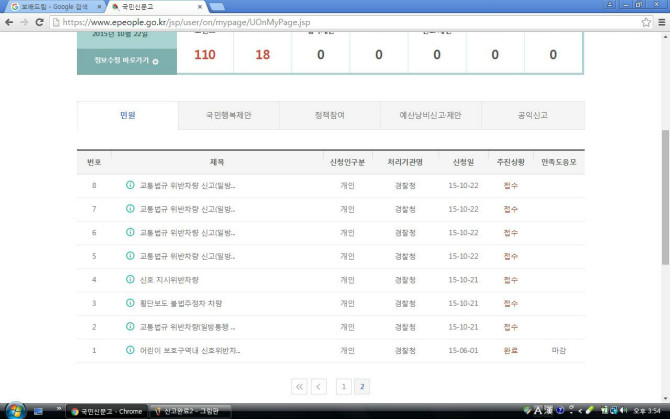Click the info icon in row 7
Screen dimensions: 670x419
[x=130, y=208]
